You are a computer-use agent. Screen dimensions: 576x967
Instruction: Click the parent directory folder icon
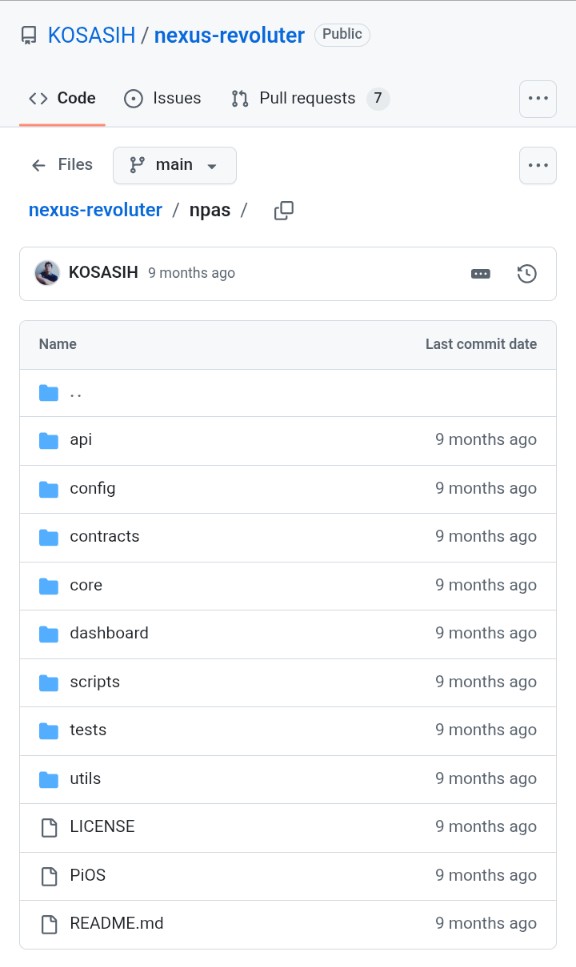(49, 393)
